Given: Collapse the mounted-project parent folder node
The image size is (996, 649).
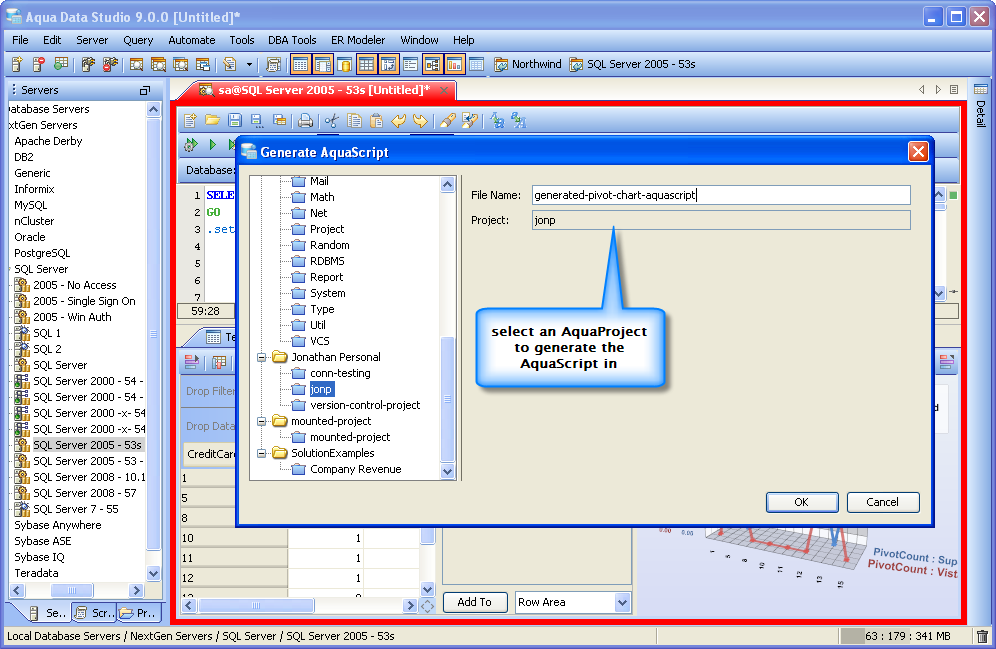Looking at the screenshot, I should click(262, 421).
